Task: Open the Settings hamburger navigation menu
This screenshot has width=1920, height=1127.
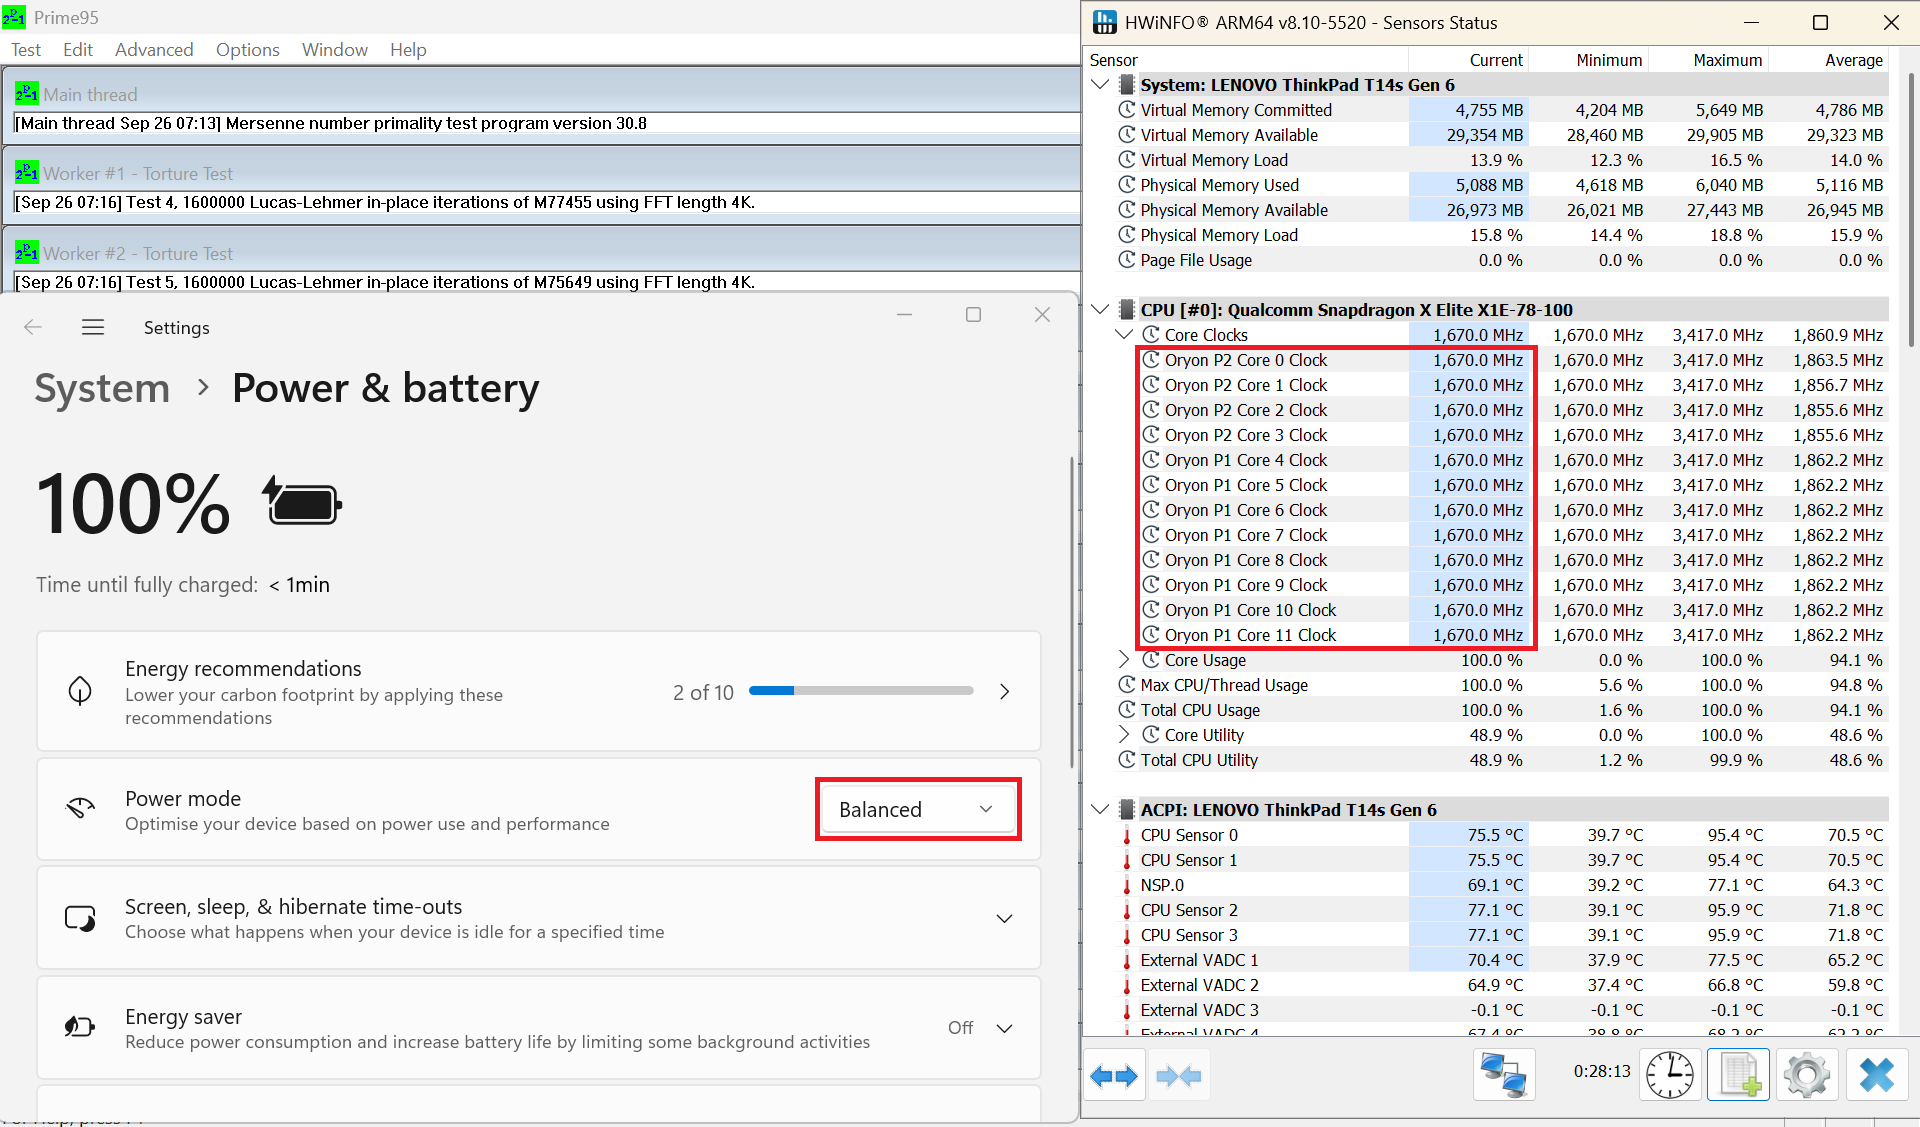Action: pyautogui.click(x=93, y=327)
